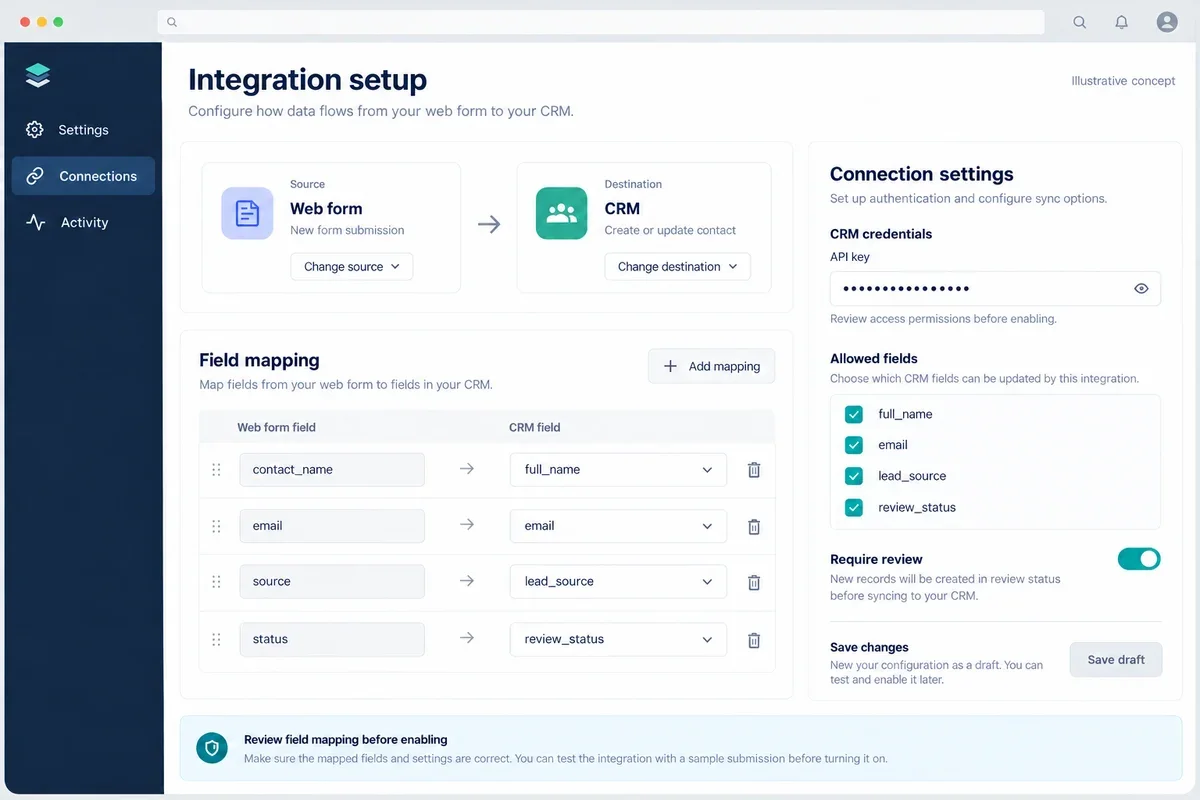This screenshot has width=1200, height=800.
Task: Click the shield icon in review banner
Action: pos(212,748)
